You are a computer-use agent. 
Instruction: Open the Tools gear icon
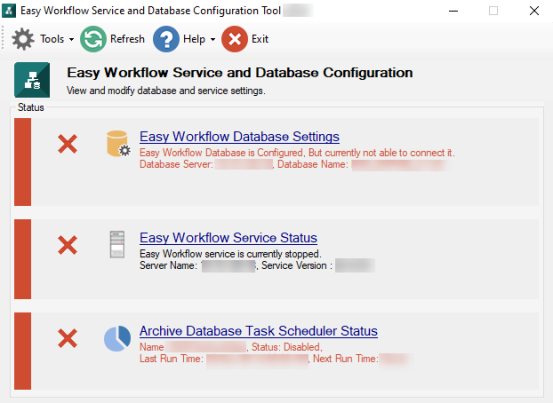point(23,39)
